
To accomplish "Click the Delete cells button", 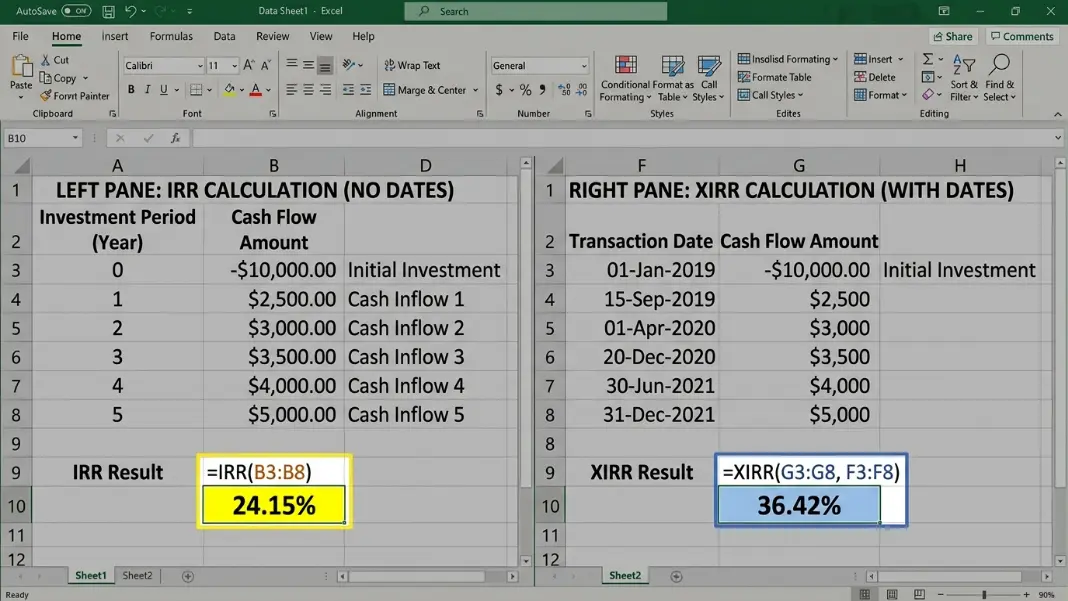I will tap(875, 78).
